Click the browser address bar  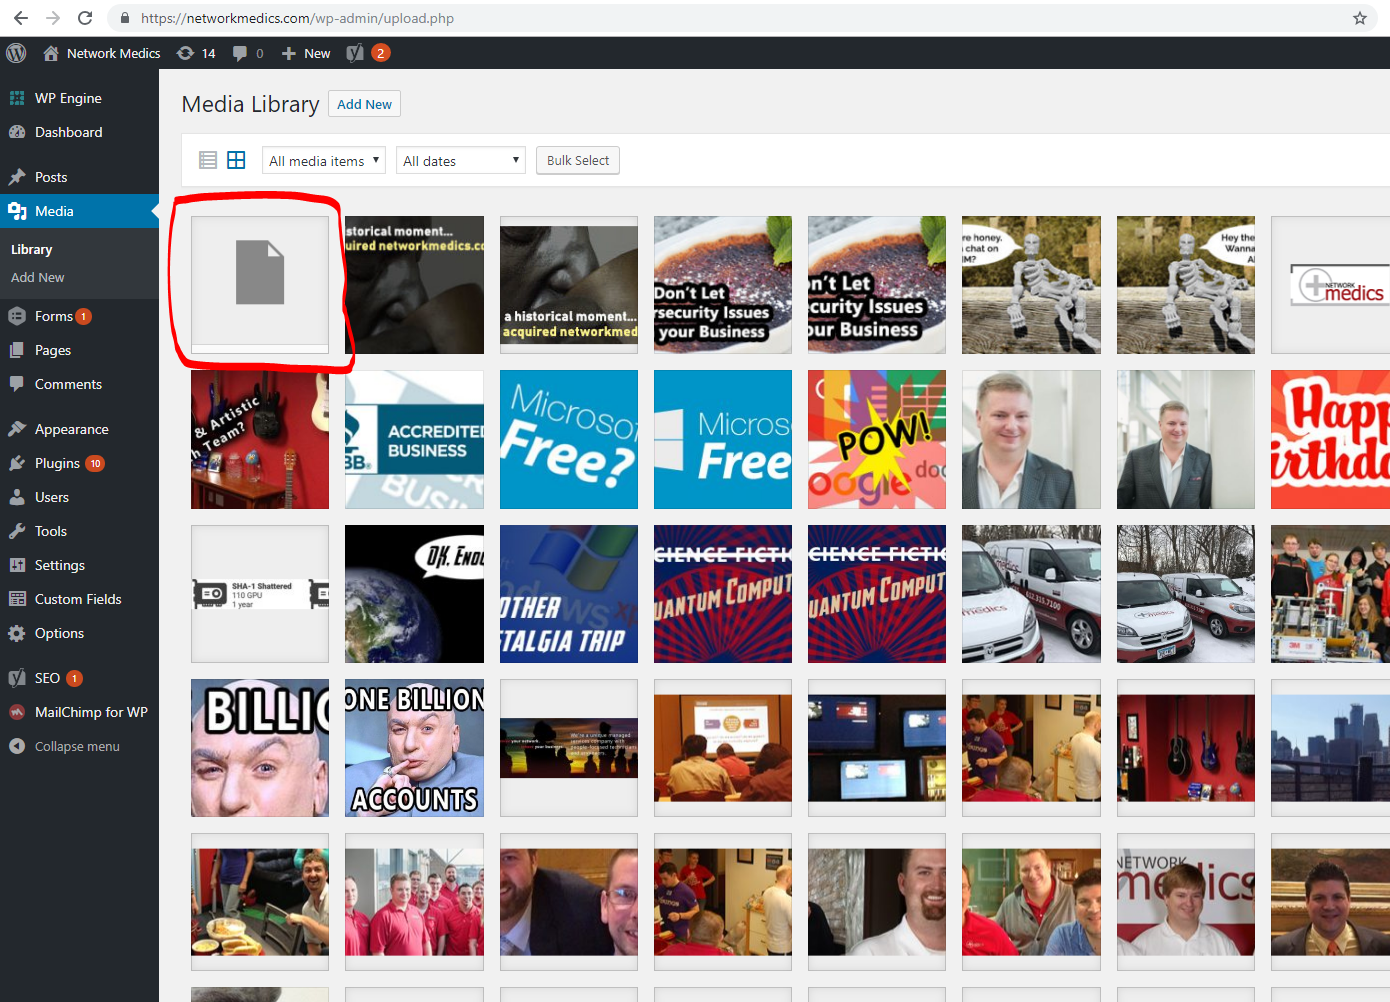700,18
